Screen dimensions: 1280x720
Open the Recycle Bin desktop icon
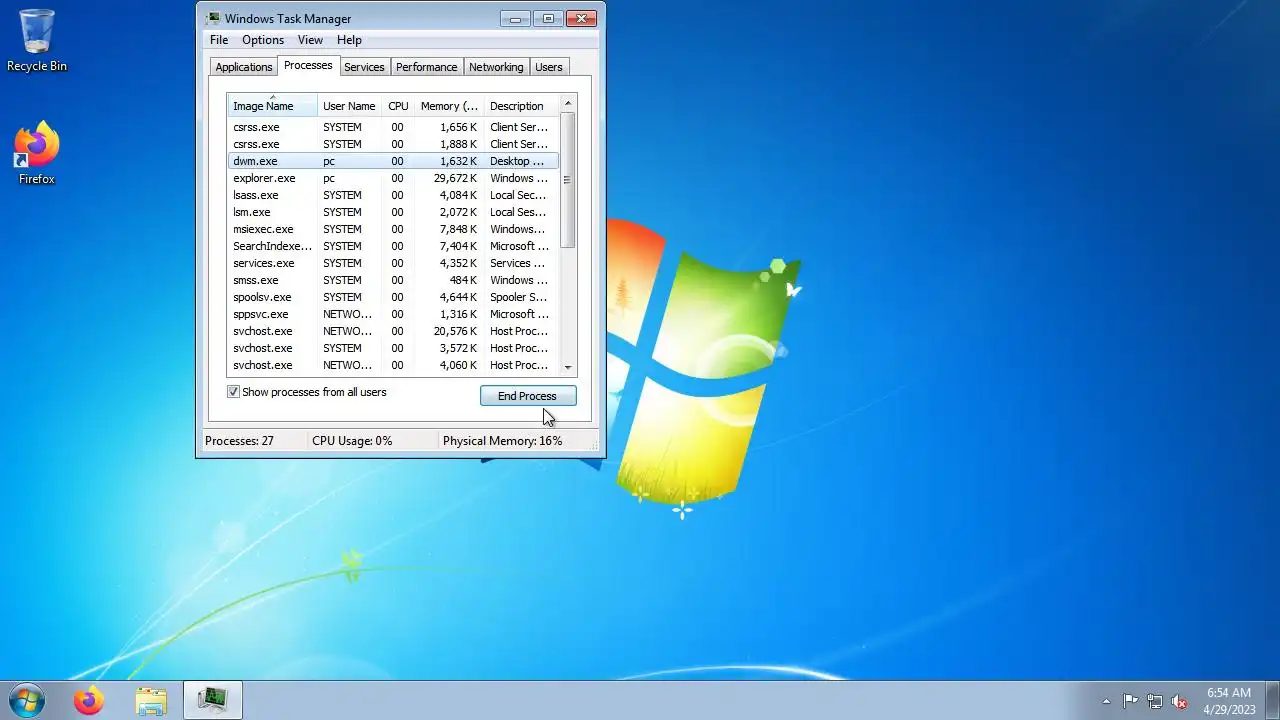click(37, 40)
